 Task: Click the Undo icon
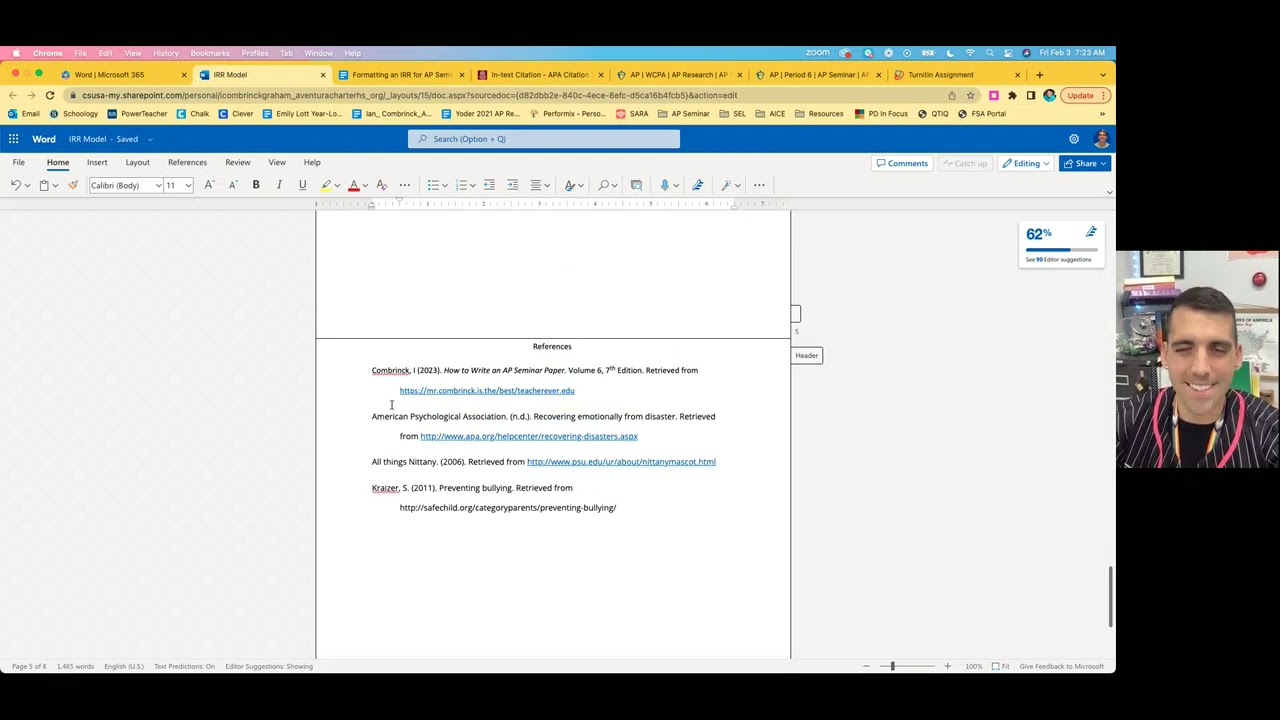click(15, 185)
